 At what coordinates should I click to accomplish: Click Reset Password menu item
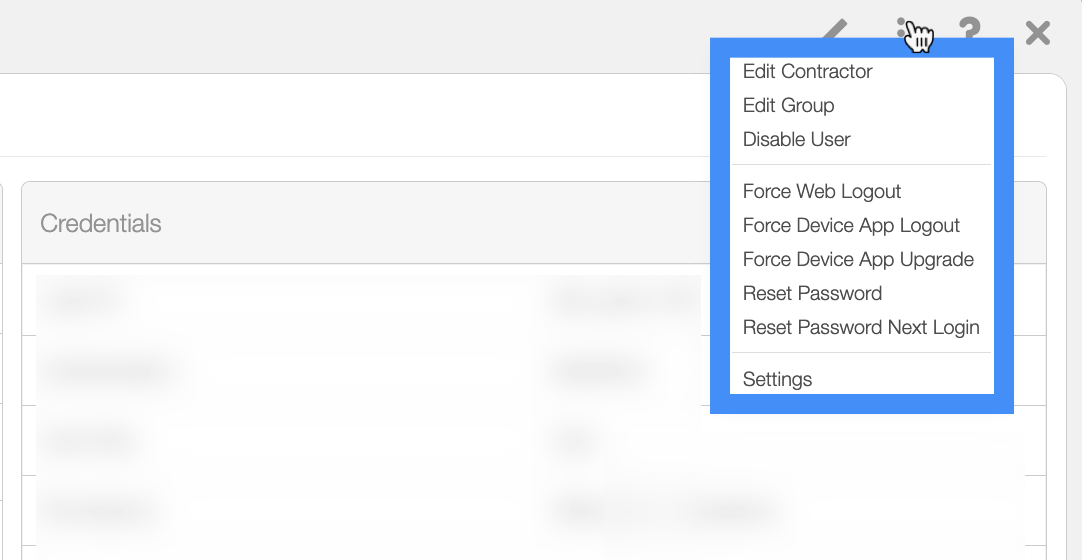click(812, 293)
